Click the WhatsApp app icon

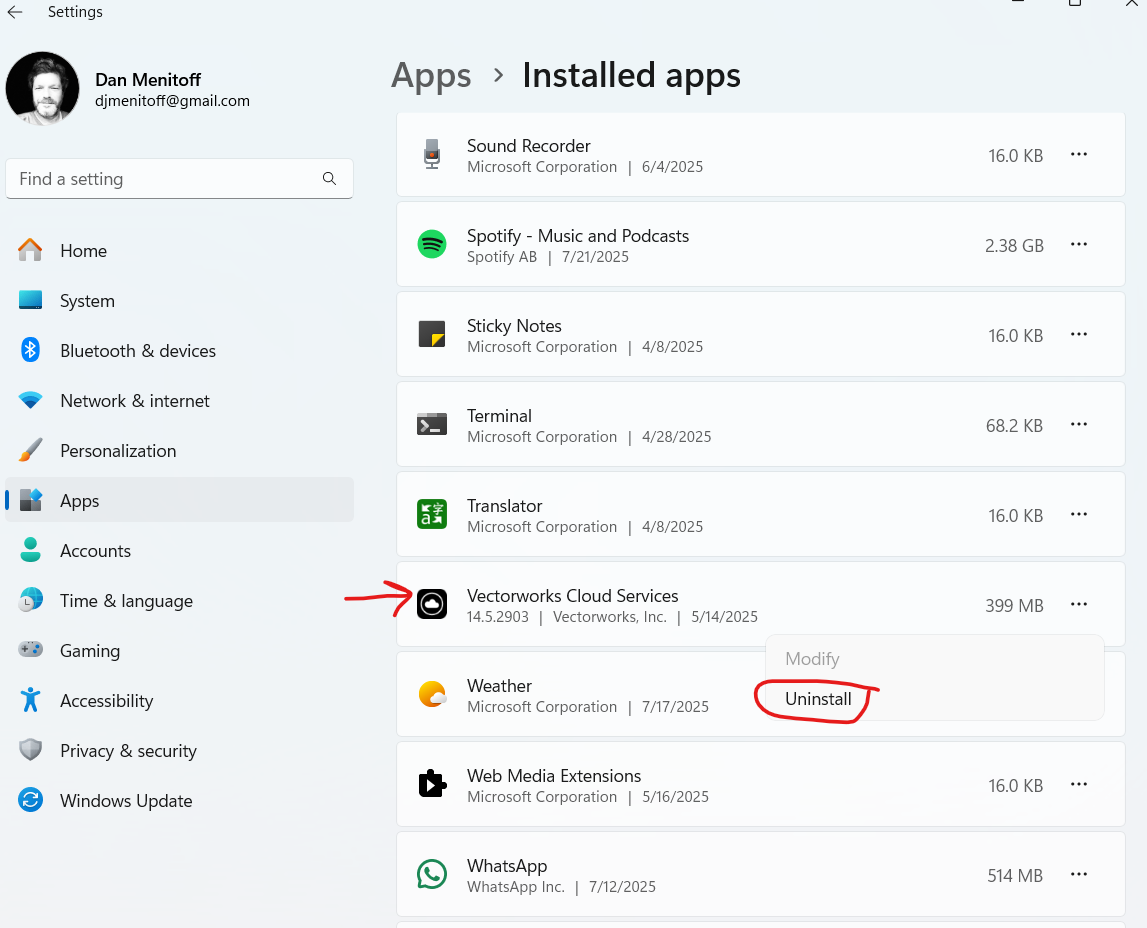(x=432, y=875)
